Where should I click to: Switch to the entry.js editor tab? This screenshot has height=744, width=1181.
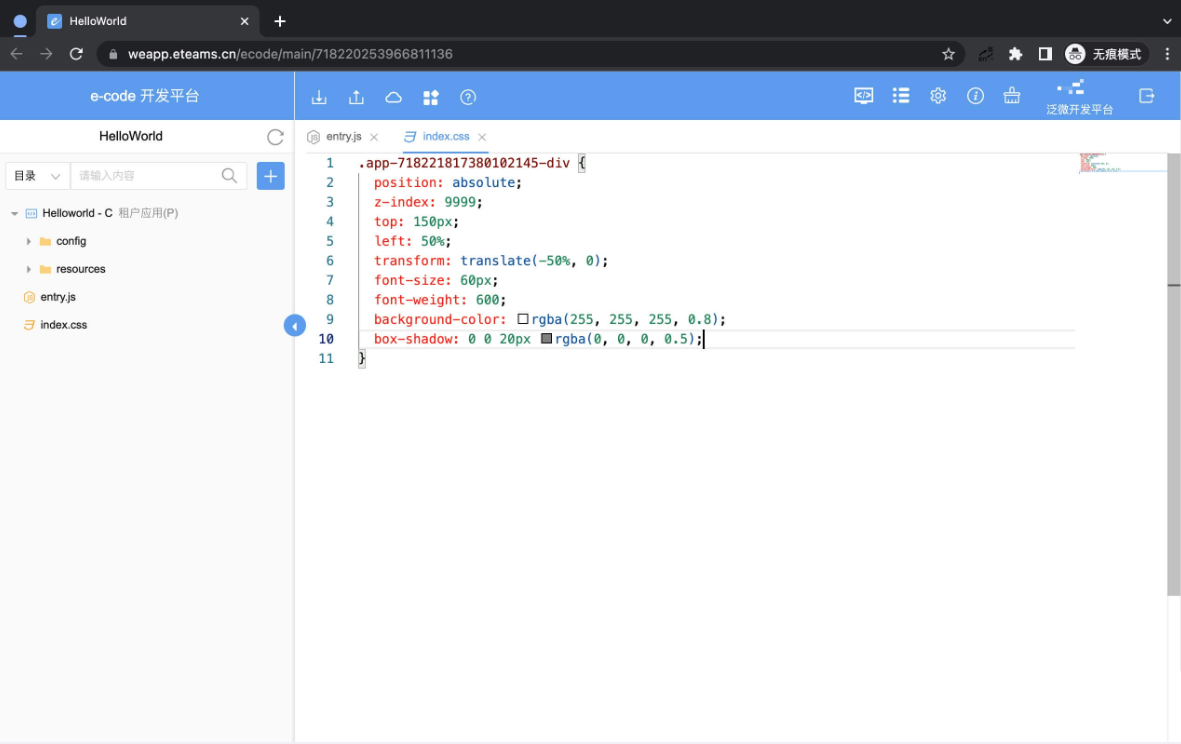pos(343,136)
